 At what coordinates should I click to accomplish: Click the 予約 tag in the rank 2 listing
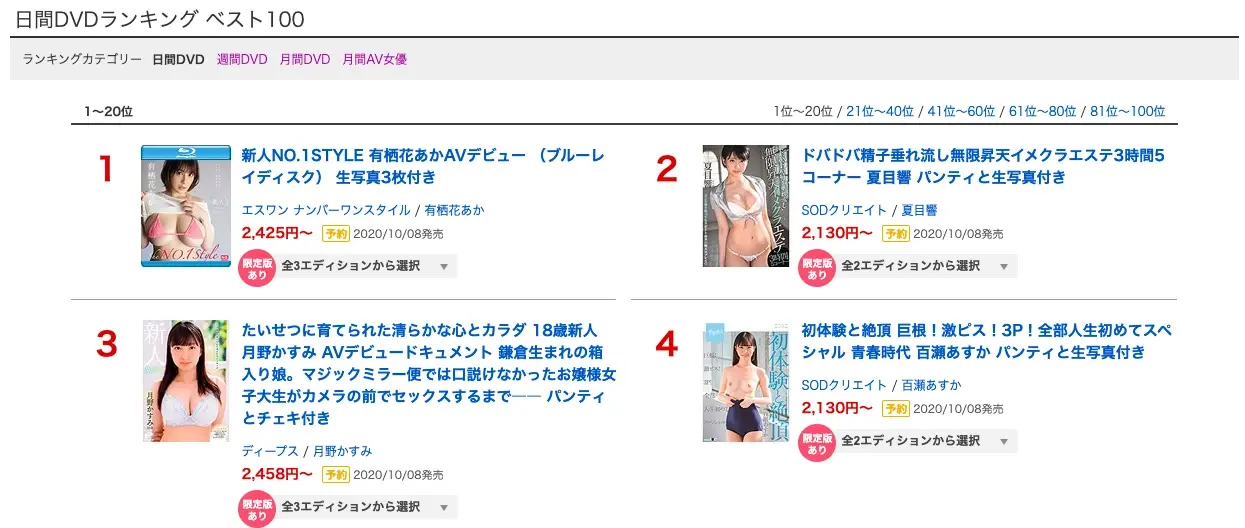(895, 233)
